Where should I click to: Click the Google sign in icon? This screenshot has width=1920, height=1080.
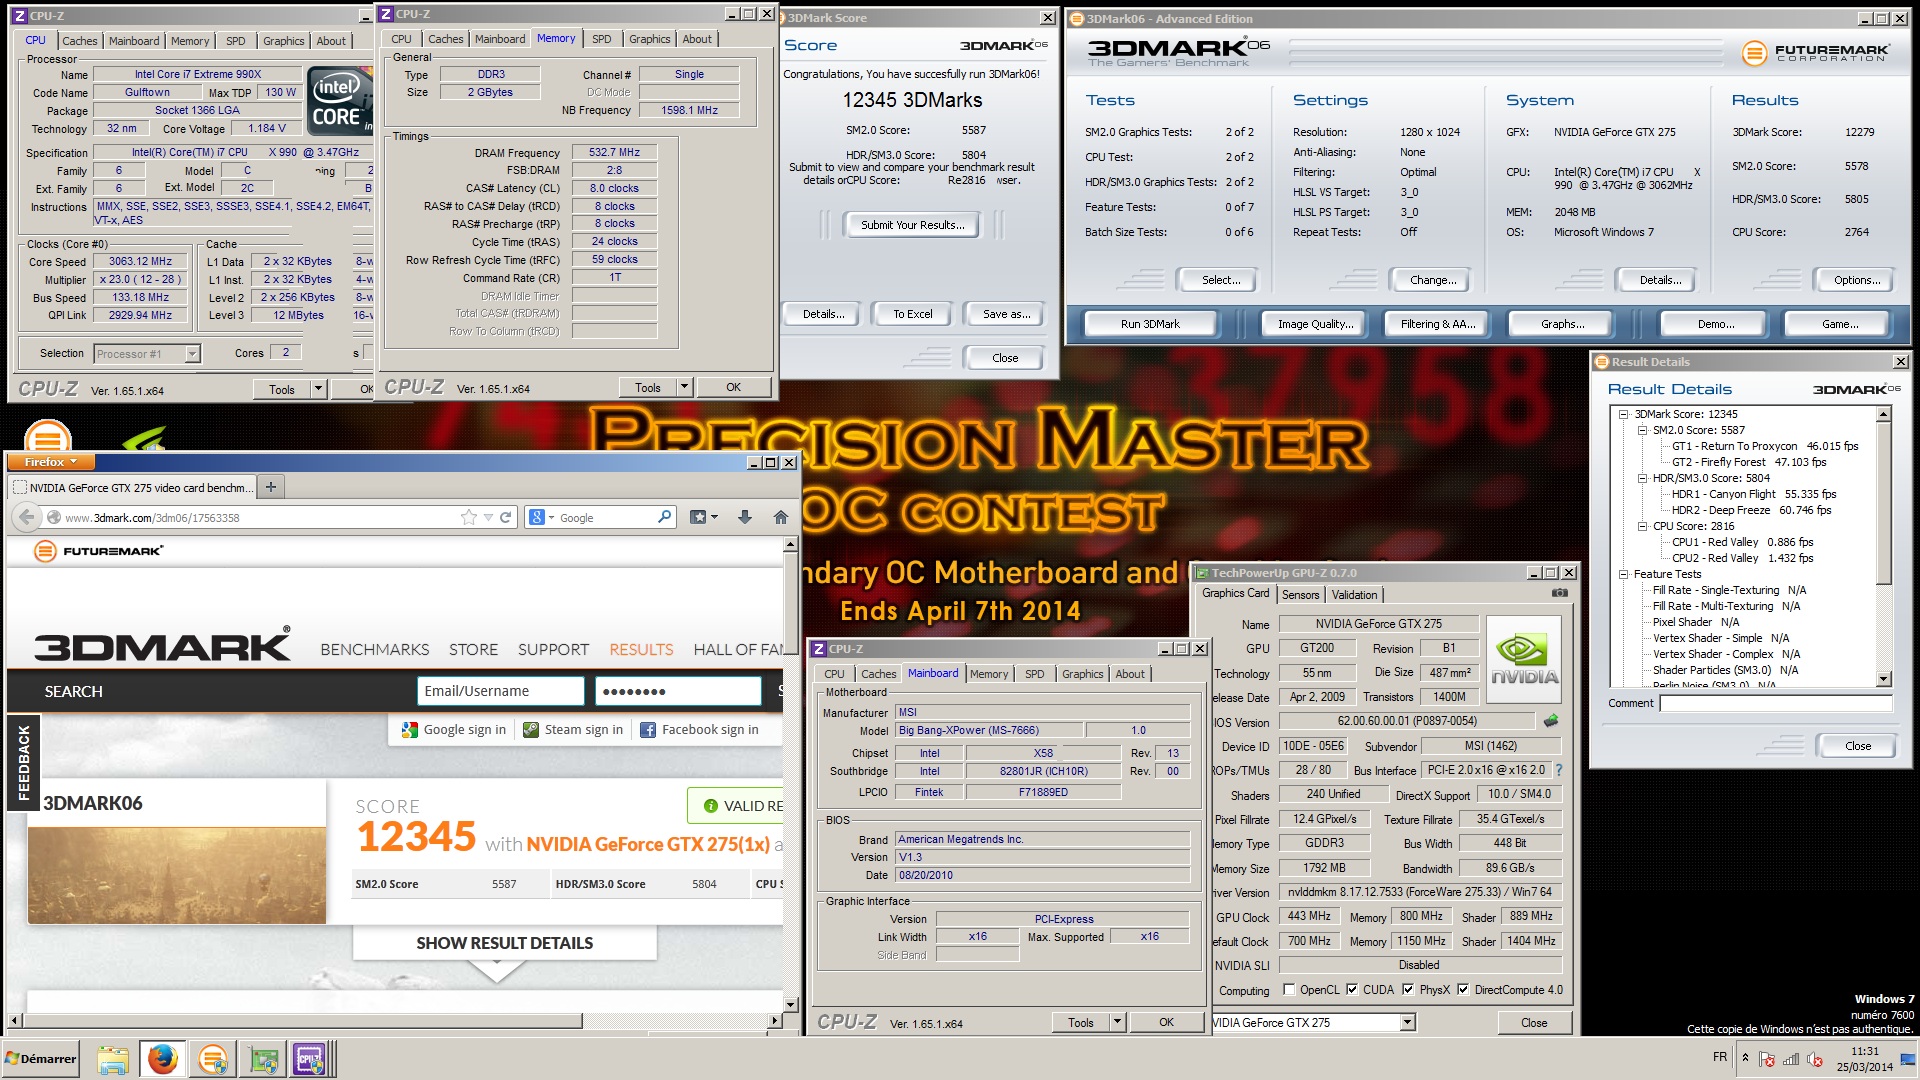tap(410, 730)
